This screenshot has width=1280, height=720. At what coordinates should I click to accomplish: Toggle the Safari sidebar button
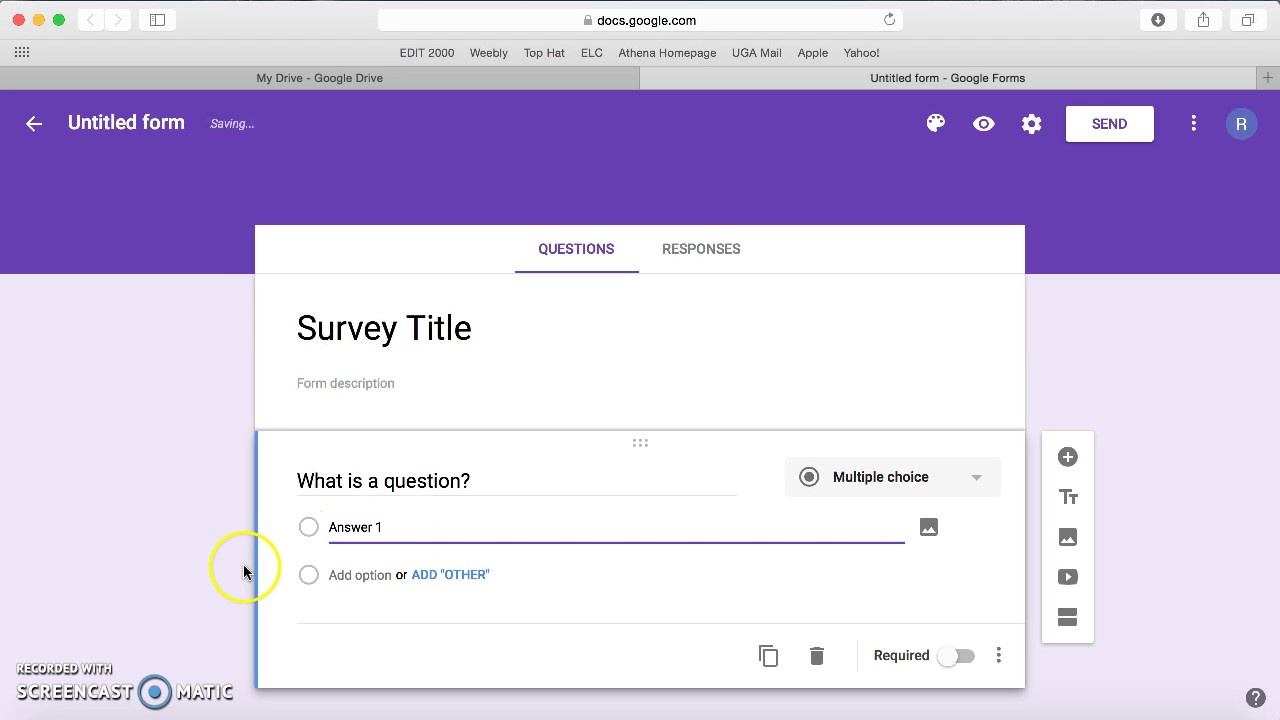[157, 20]
